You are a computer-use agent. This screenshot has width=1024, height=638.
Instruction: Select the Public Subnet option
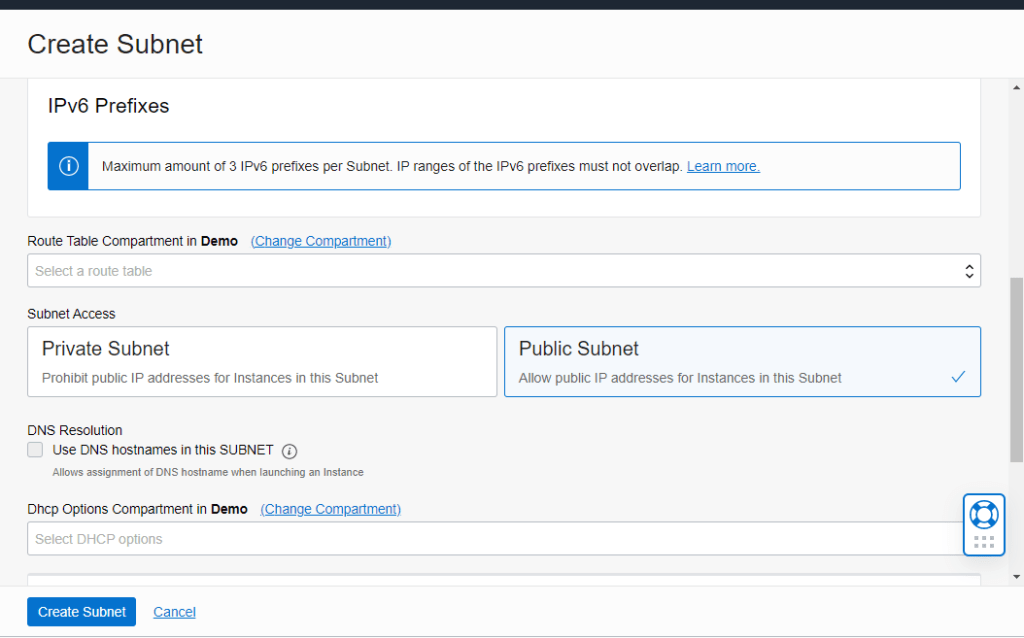(x=741, y=362)
